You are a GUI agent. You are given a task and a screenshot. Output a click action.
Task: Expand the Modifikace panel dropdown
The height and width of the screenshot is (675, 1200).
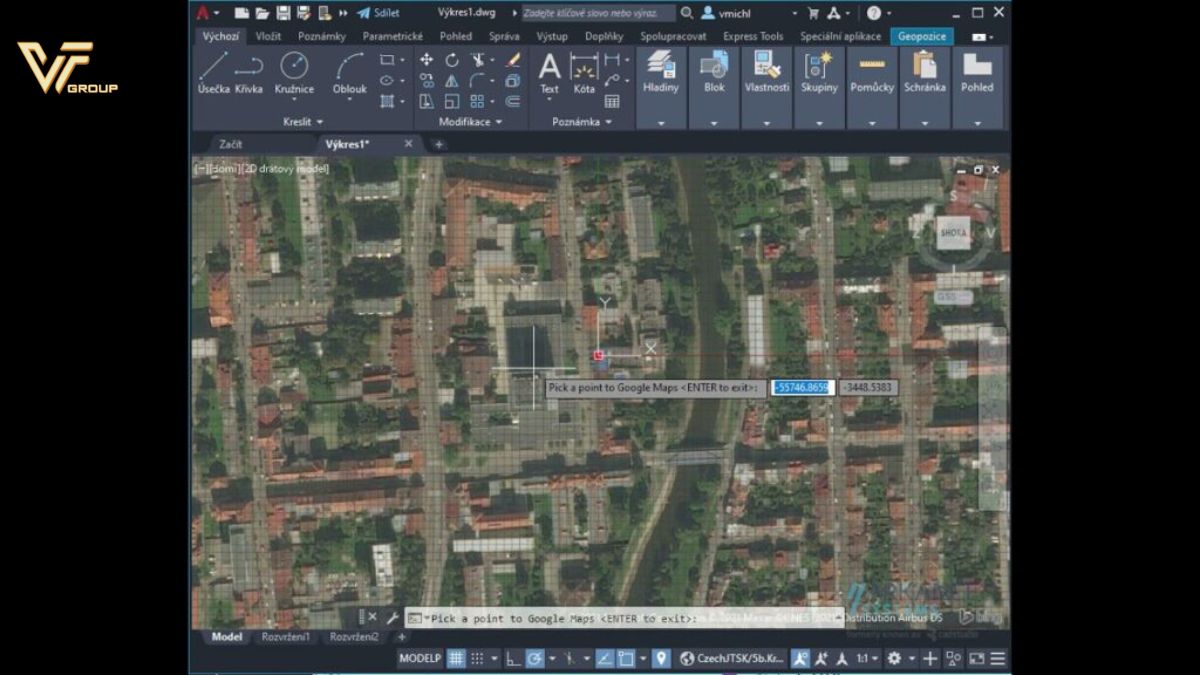point(473,122)
